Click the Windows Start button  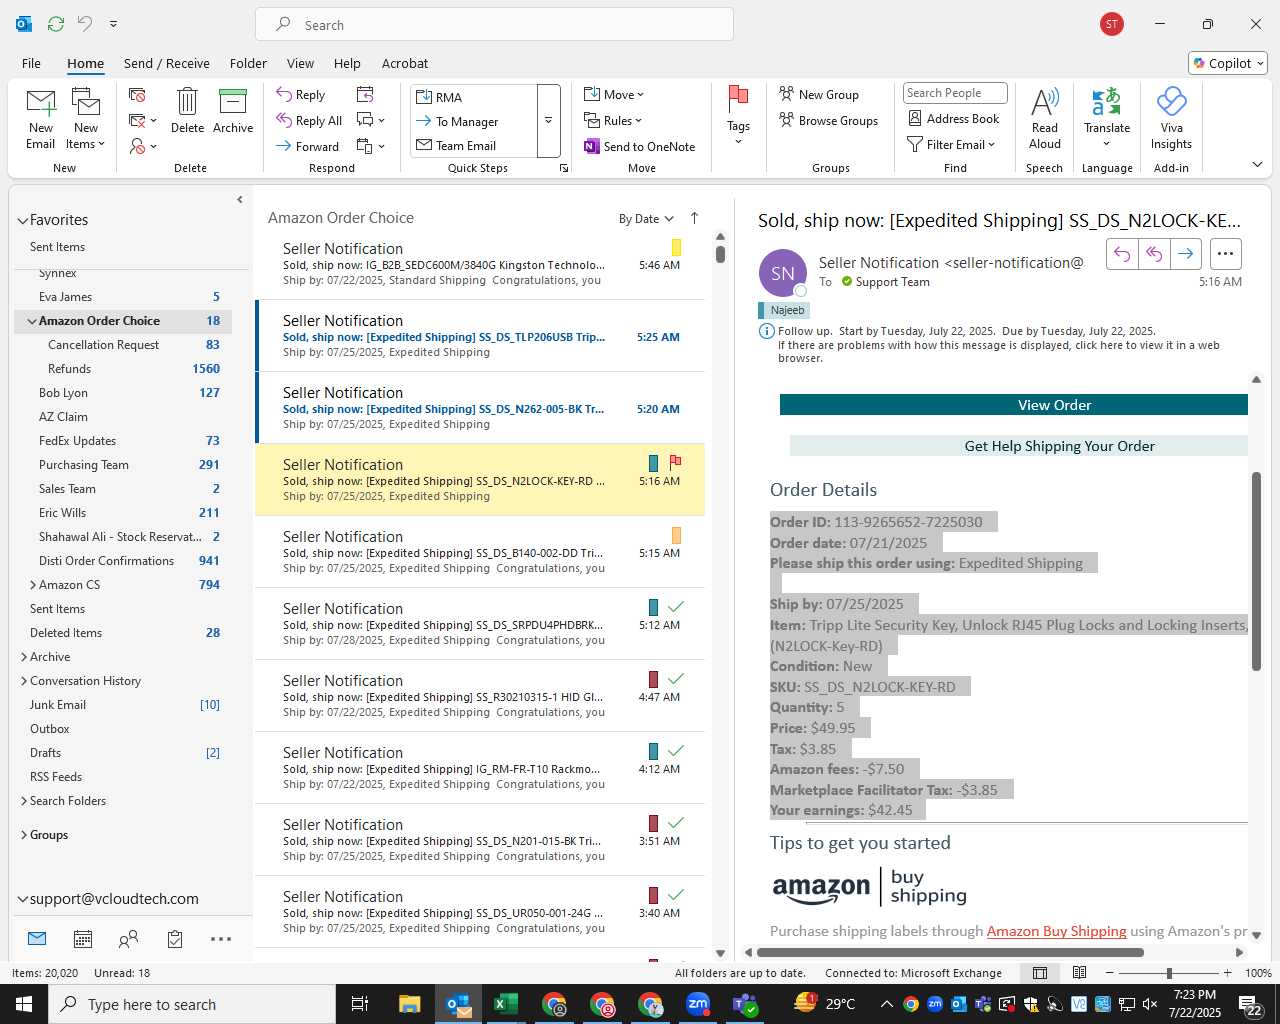tap(24, 1004)
